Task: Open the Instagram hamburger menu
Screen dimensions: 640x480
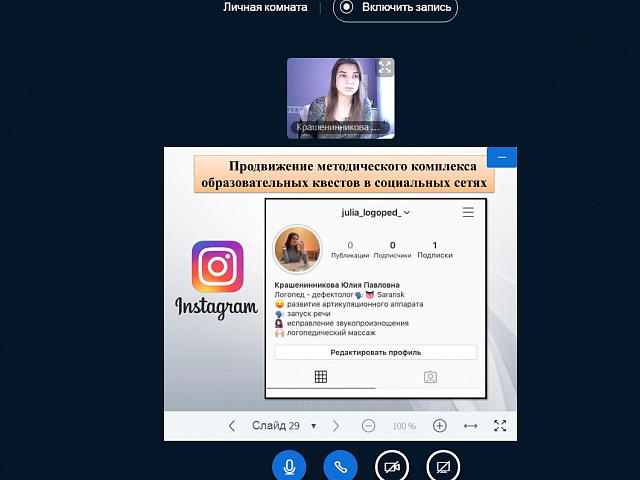Action: pyautogui.click(x=468, y=213)
